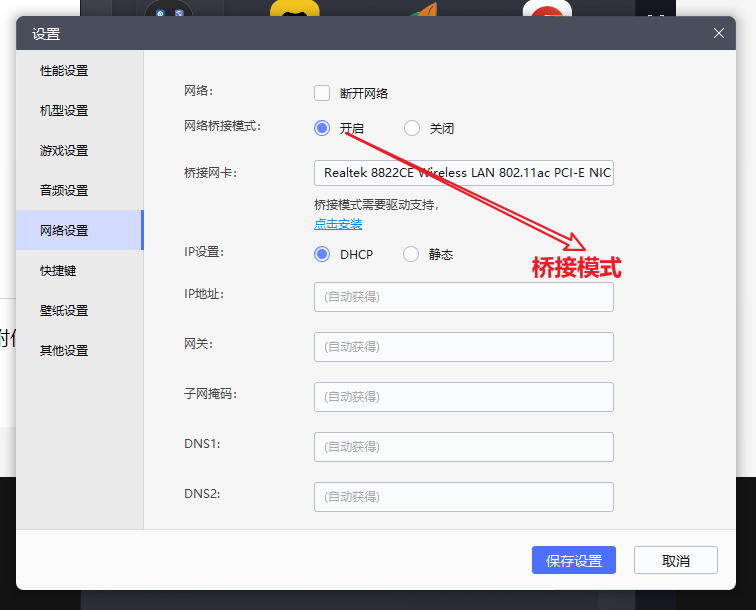Enable bridge mode with the 开启 radio
This screenshot has width=756, height=610.
click(x=322, y=128)
